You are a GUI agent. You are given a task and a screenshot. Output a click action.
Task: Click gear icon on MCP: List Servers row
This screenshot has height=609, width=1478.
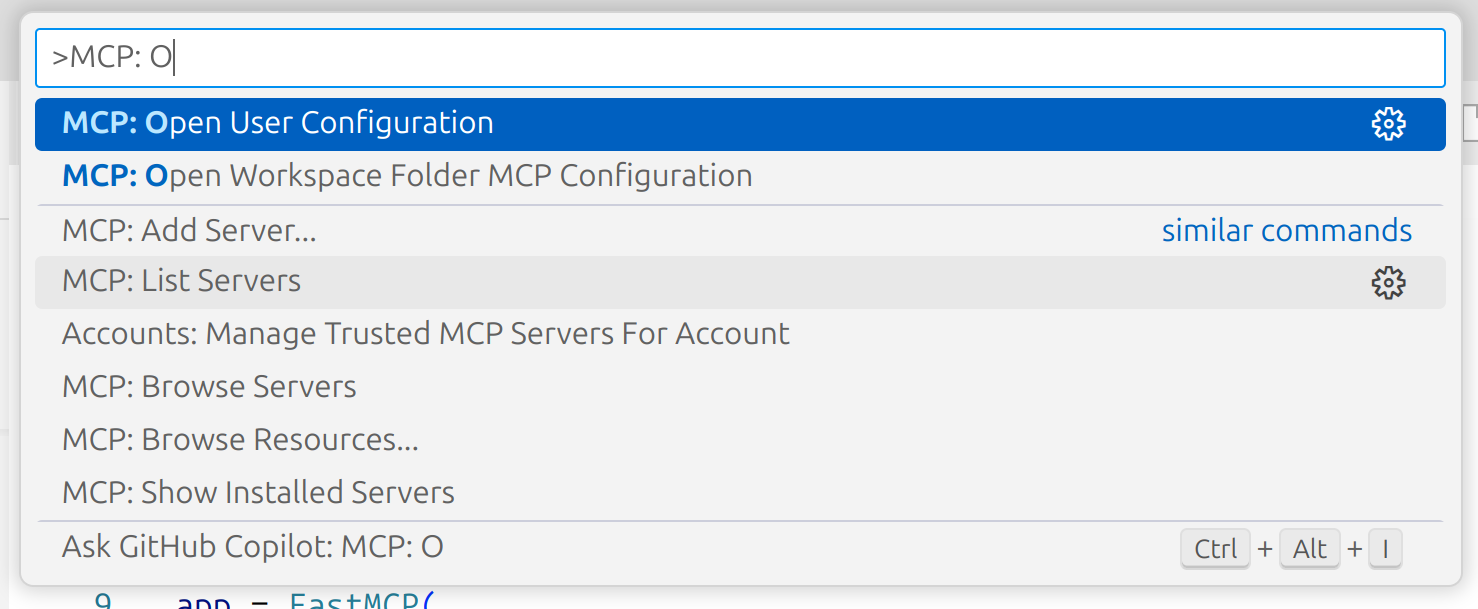[x=1388, y=283]
